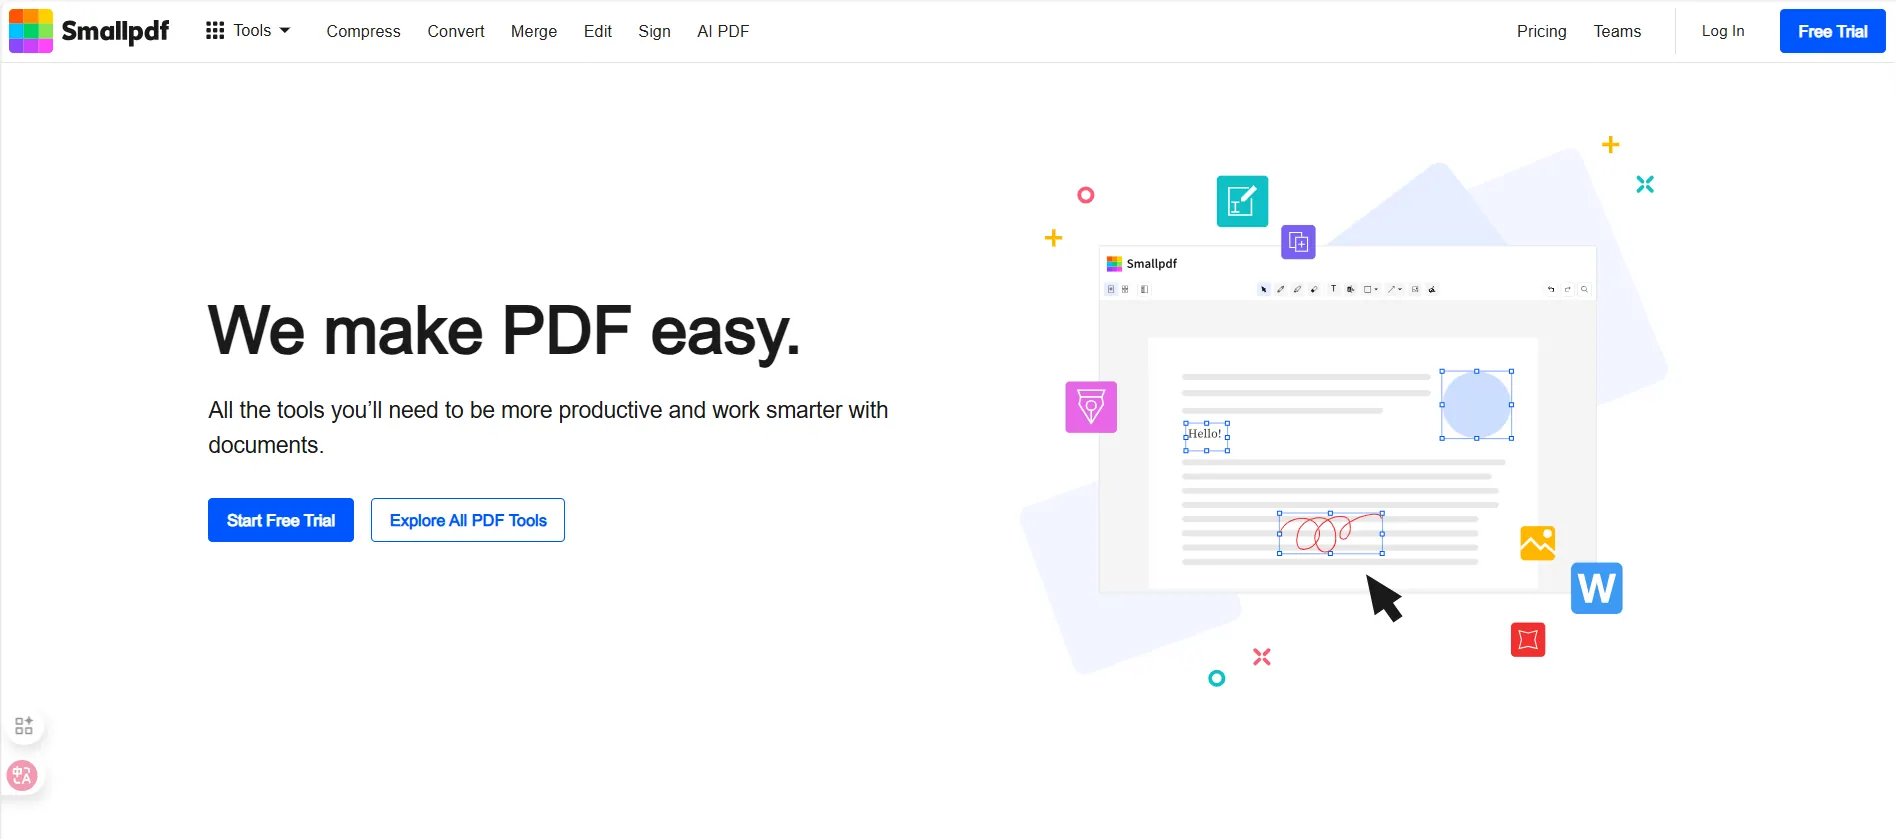
Task: Go to the Merge tool
Action: click(534, 31)
